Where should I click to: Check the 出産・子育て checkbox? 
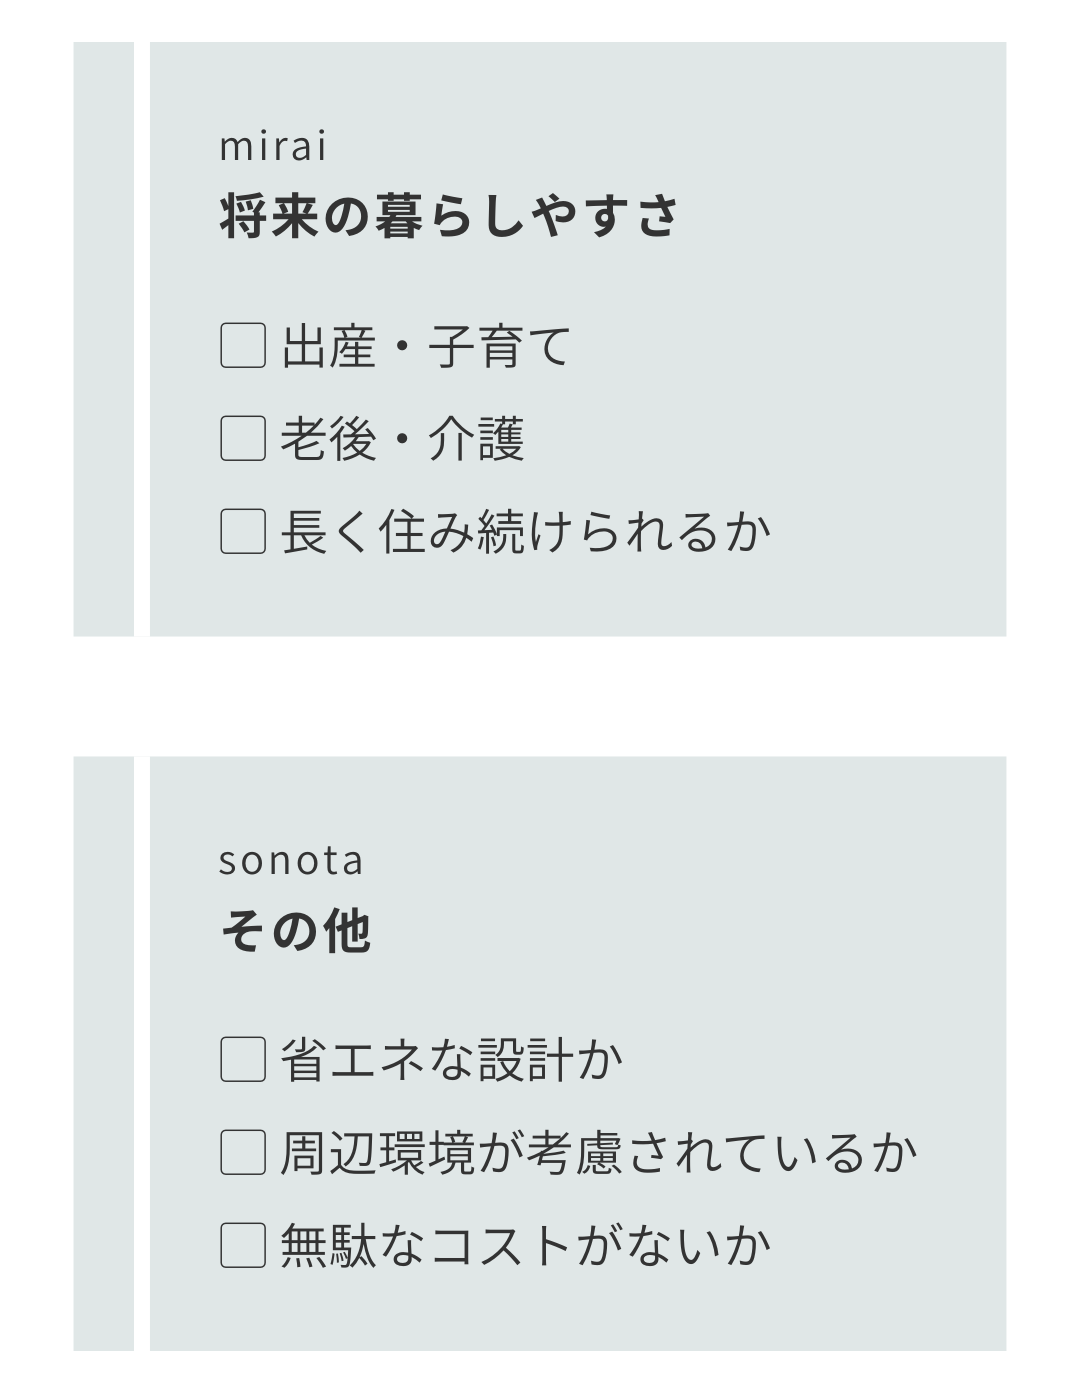[x=243, y=346]
